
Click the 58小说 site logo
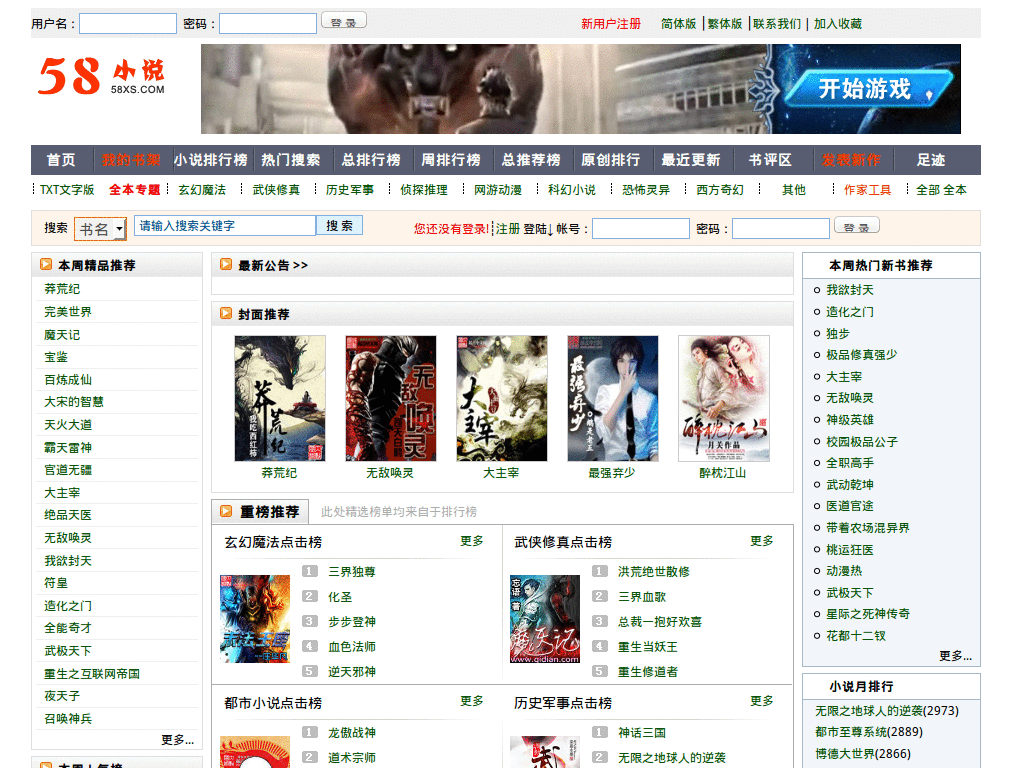[102, 76]
